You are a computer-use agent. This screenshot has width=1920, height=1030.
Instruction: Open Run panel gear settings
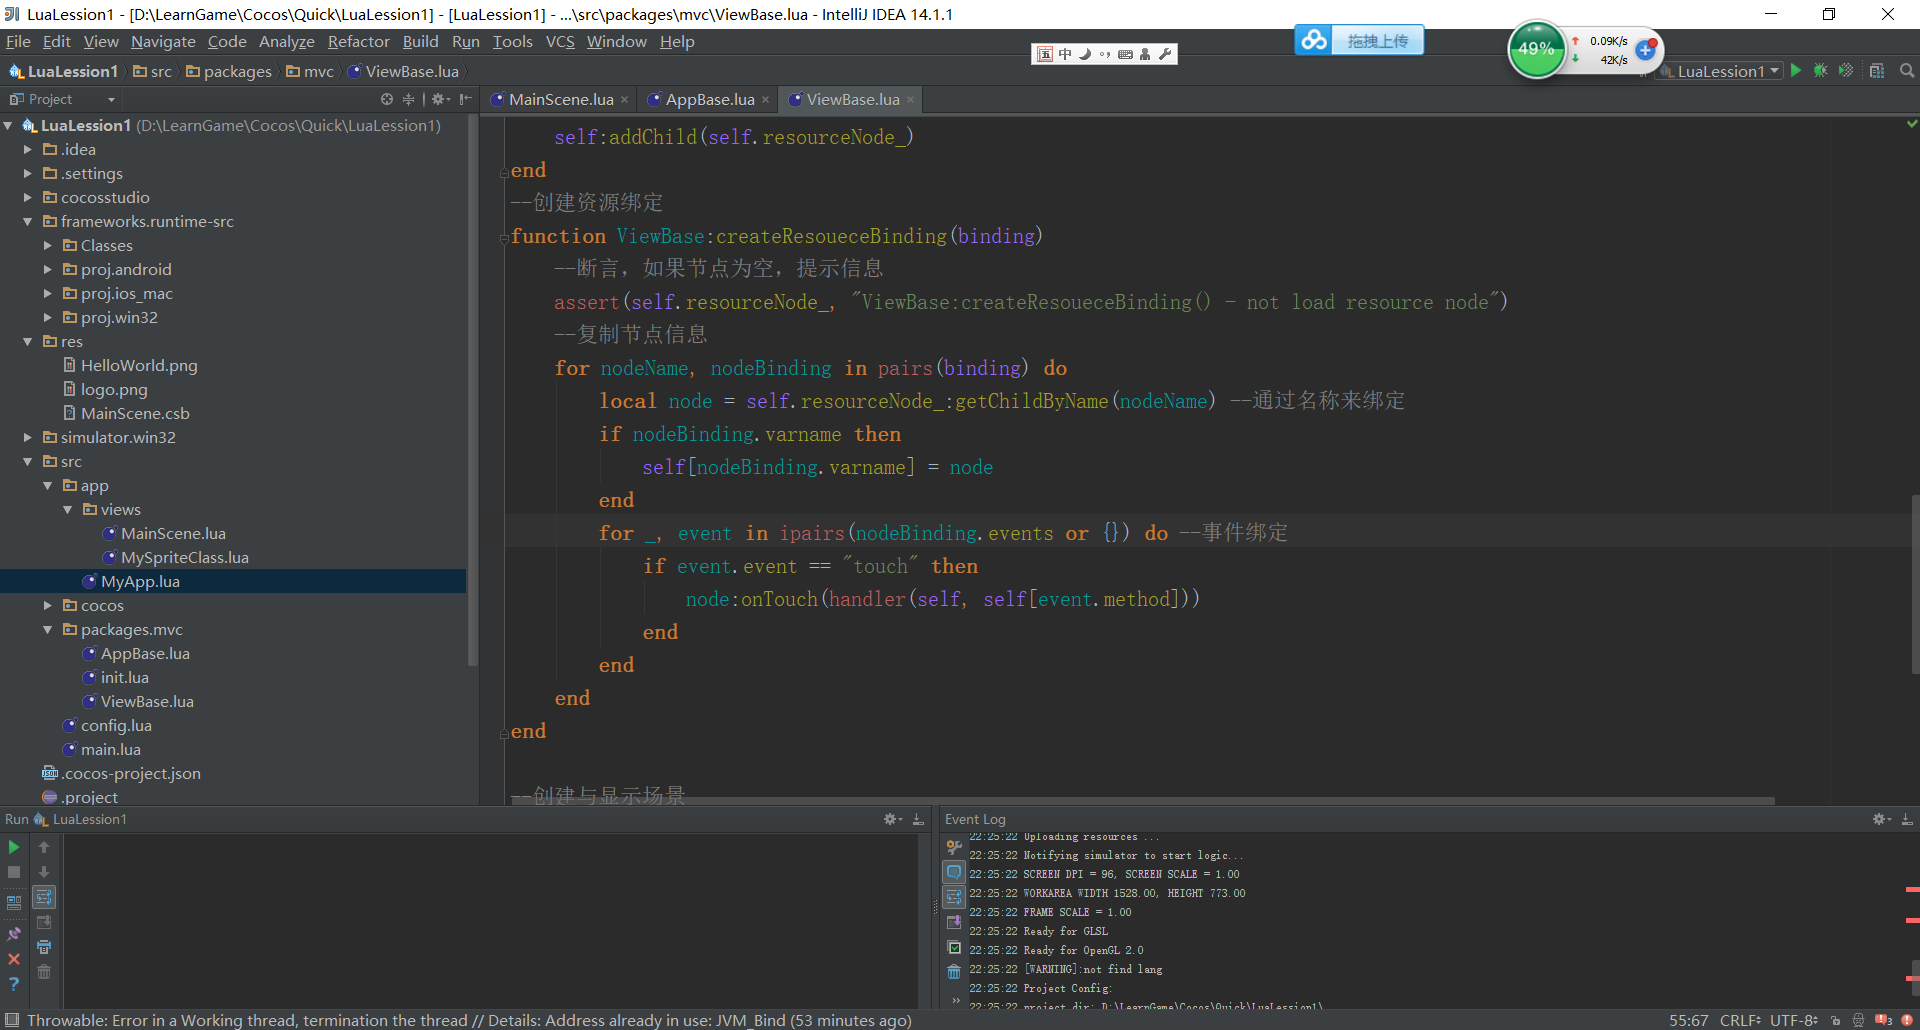(891, 819)
